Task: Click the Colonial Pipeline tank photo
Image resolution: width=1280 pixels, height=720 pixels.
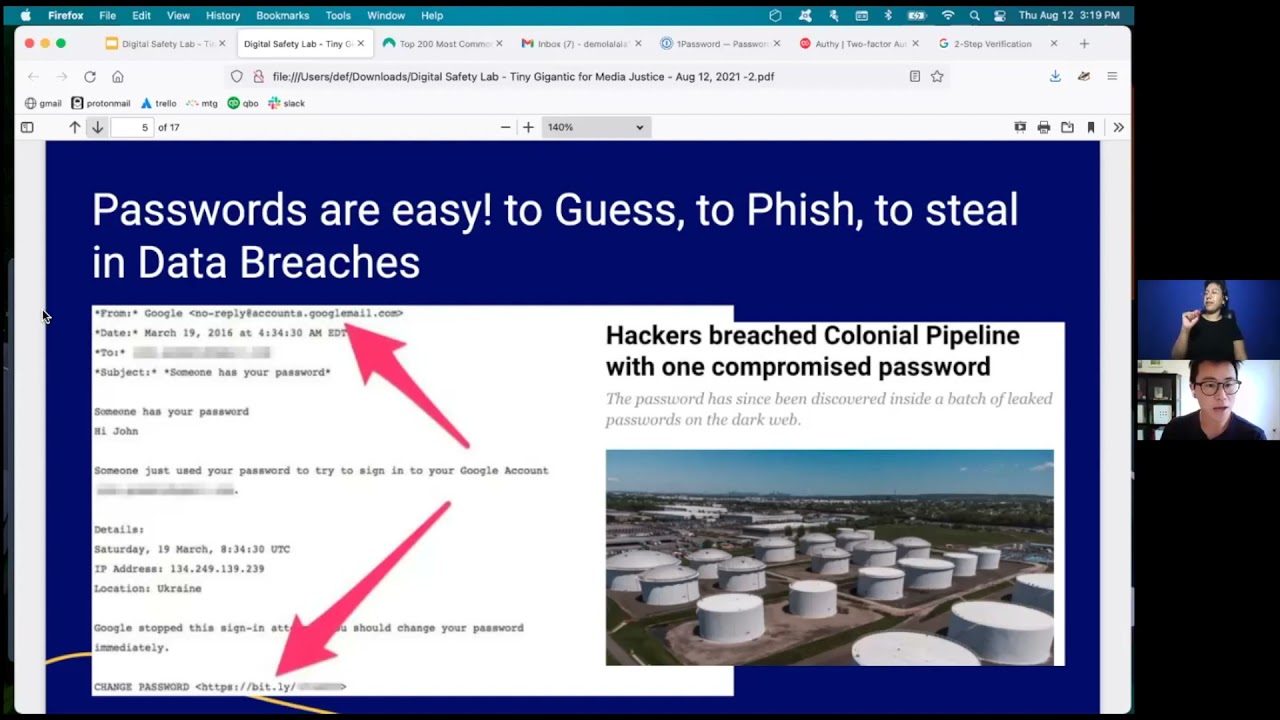Action: coord(829,557)
